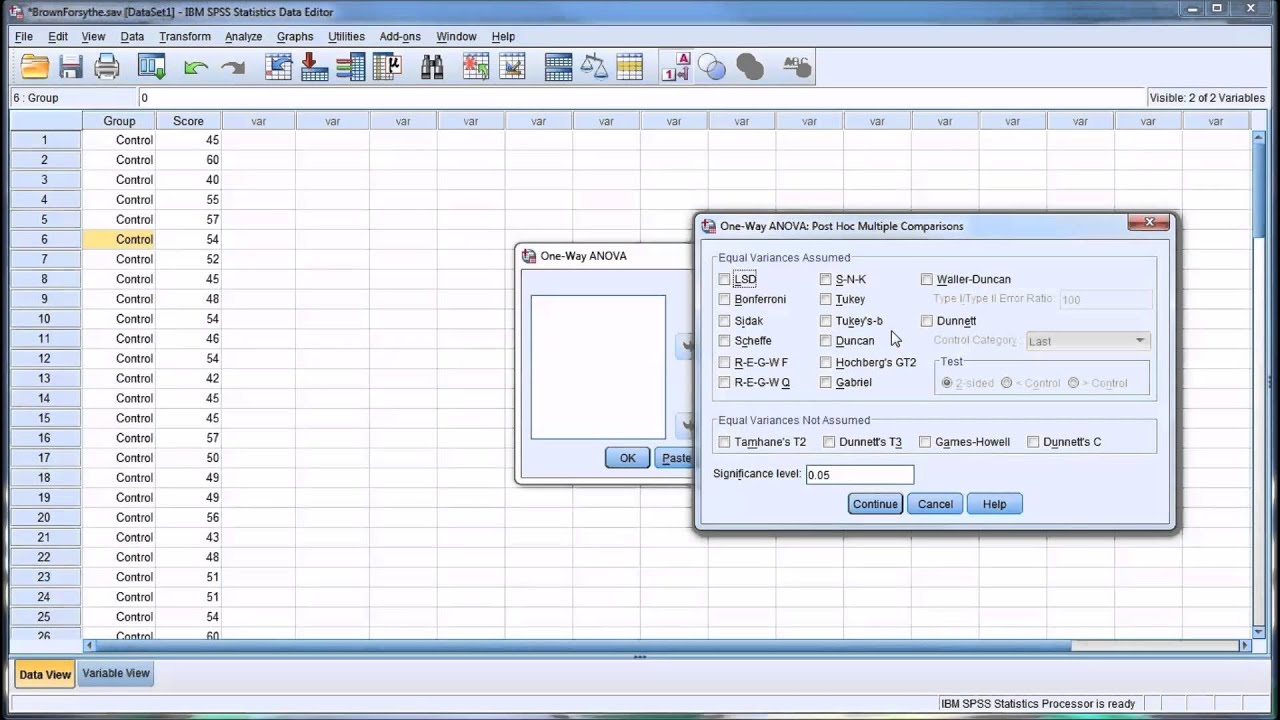Viewport: 1280px width, 720px height.
Task: Toggle Value Labels toolbar icon
Action: click(676, 67)
